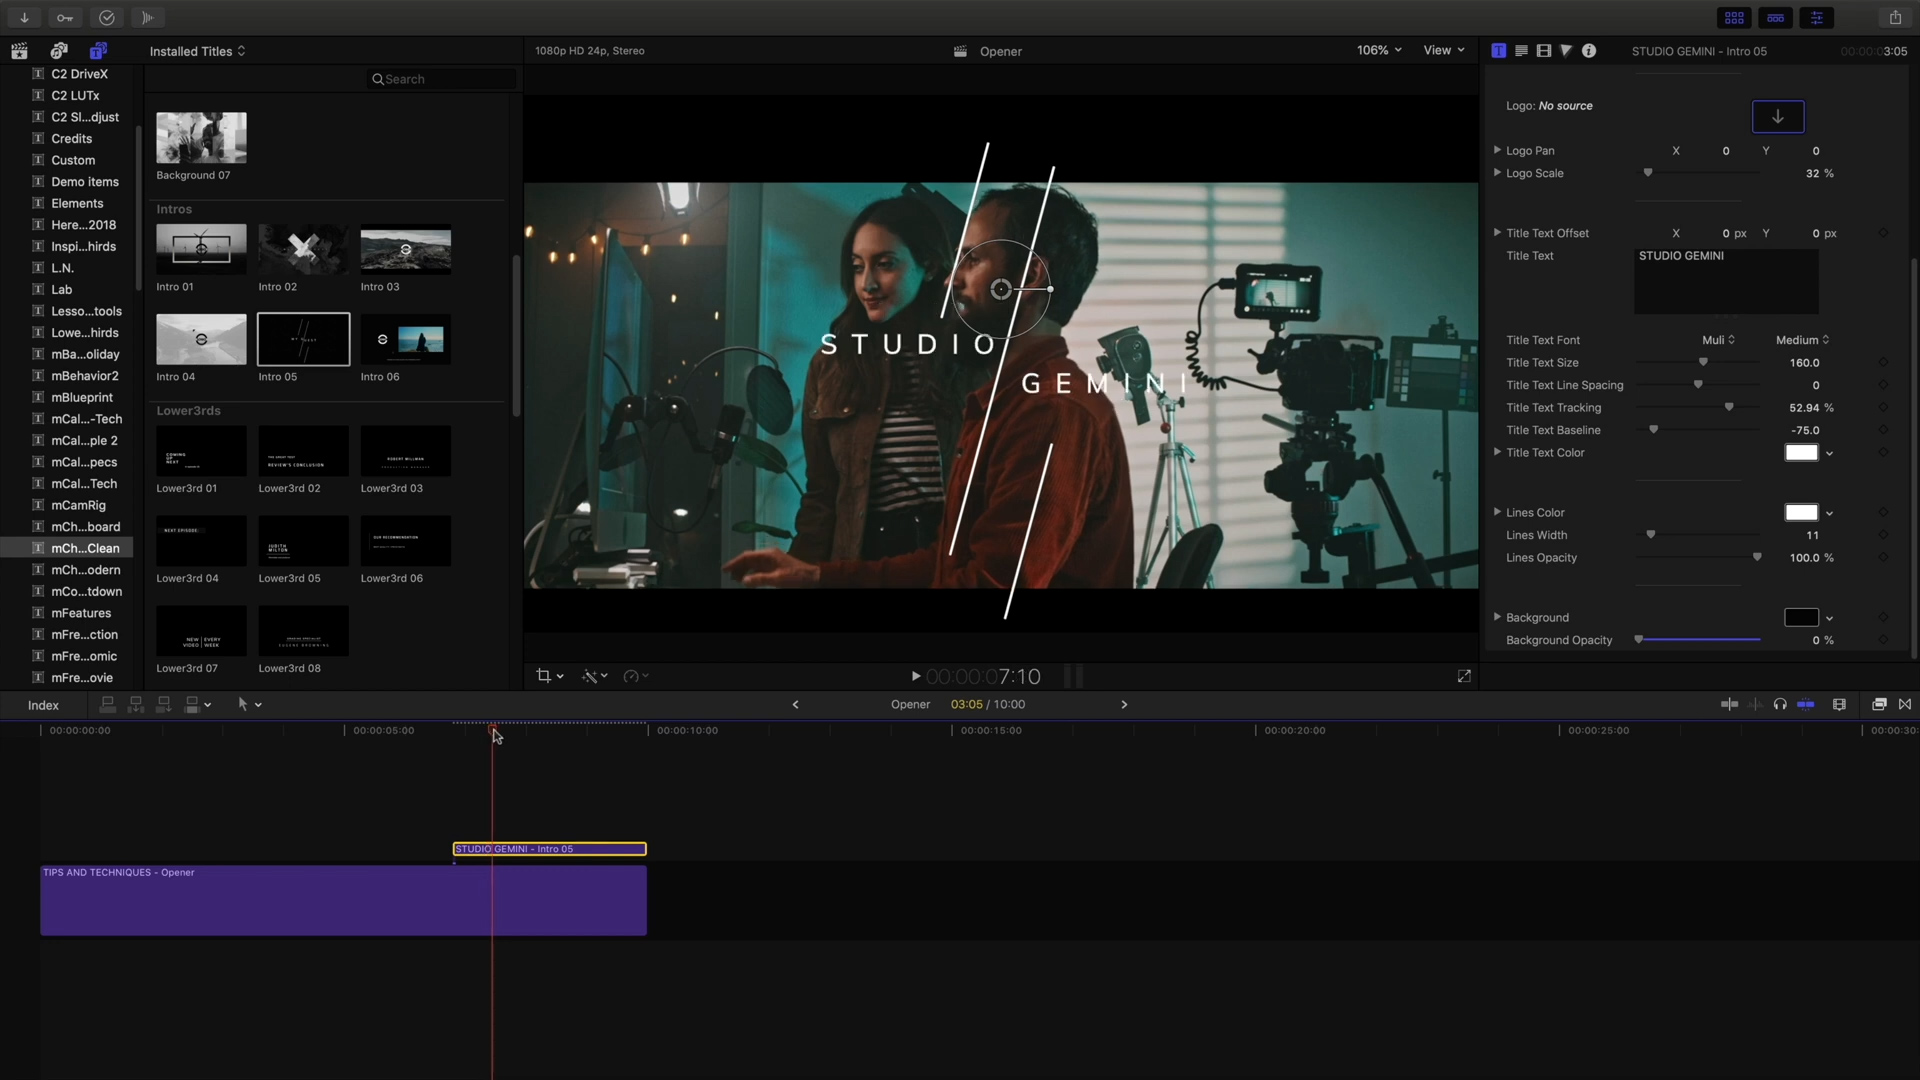Open viewer zoom 106% dropdown

(x=1379, y=50)
